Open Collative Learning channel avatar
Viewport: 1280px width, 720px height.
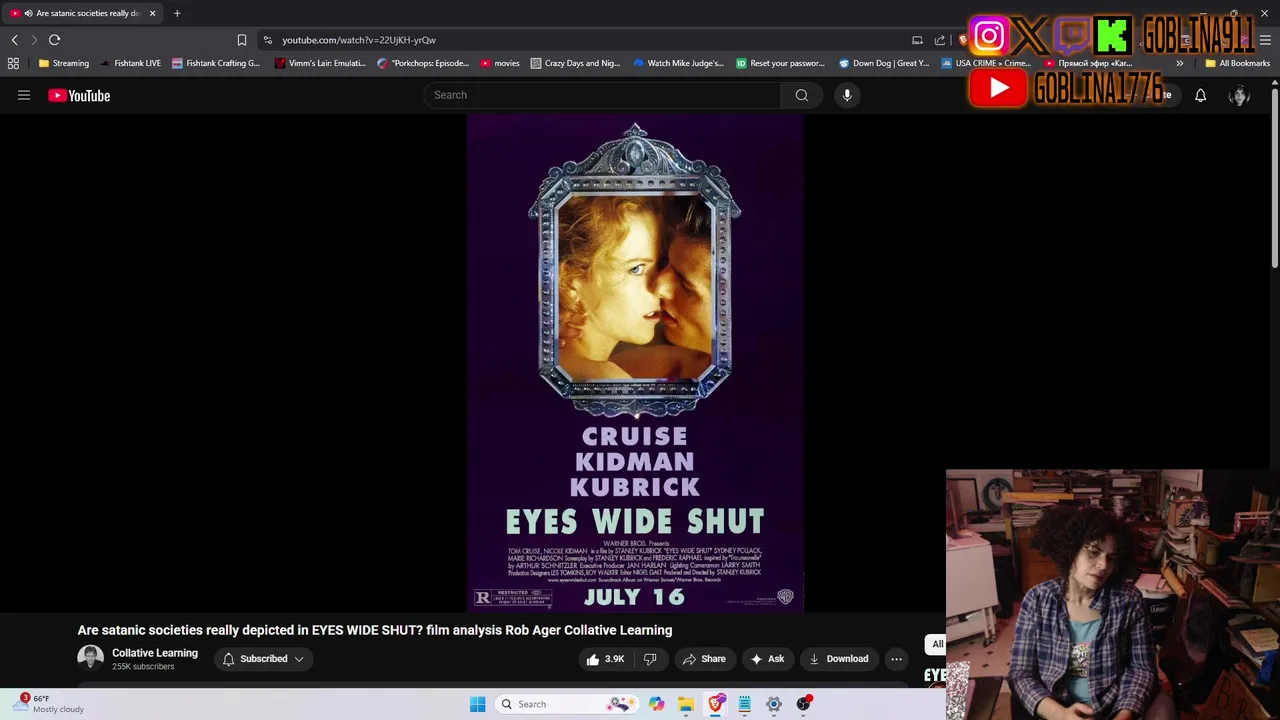(90, 658)
